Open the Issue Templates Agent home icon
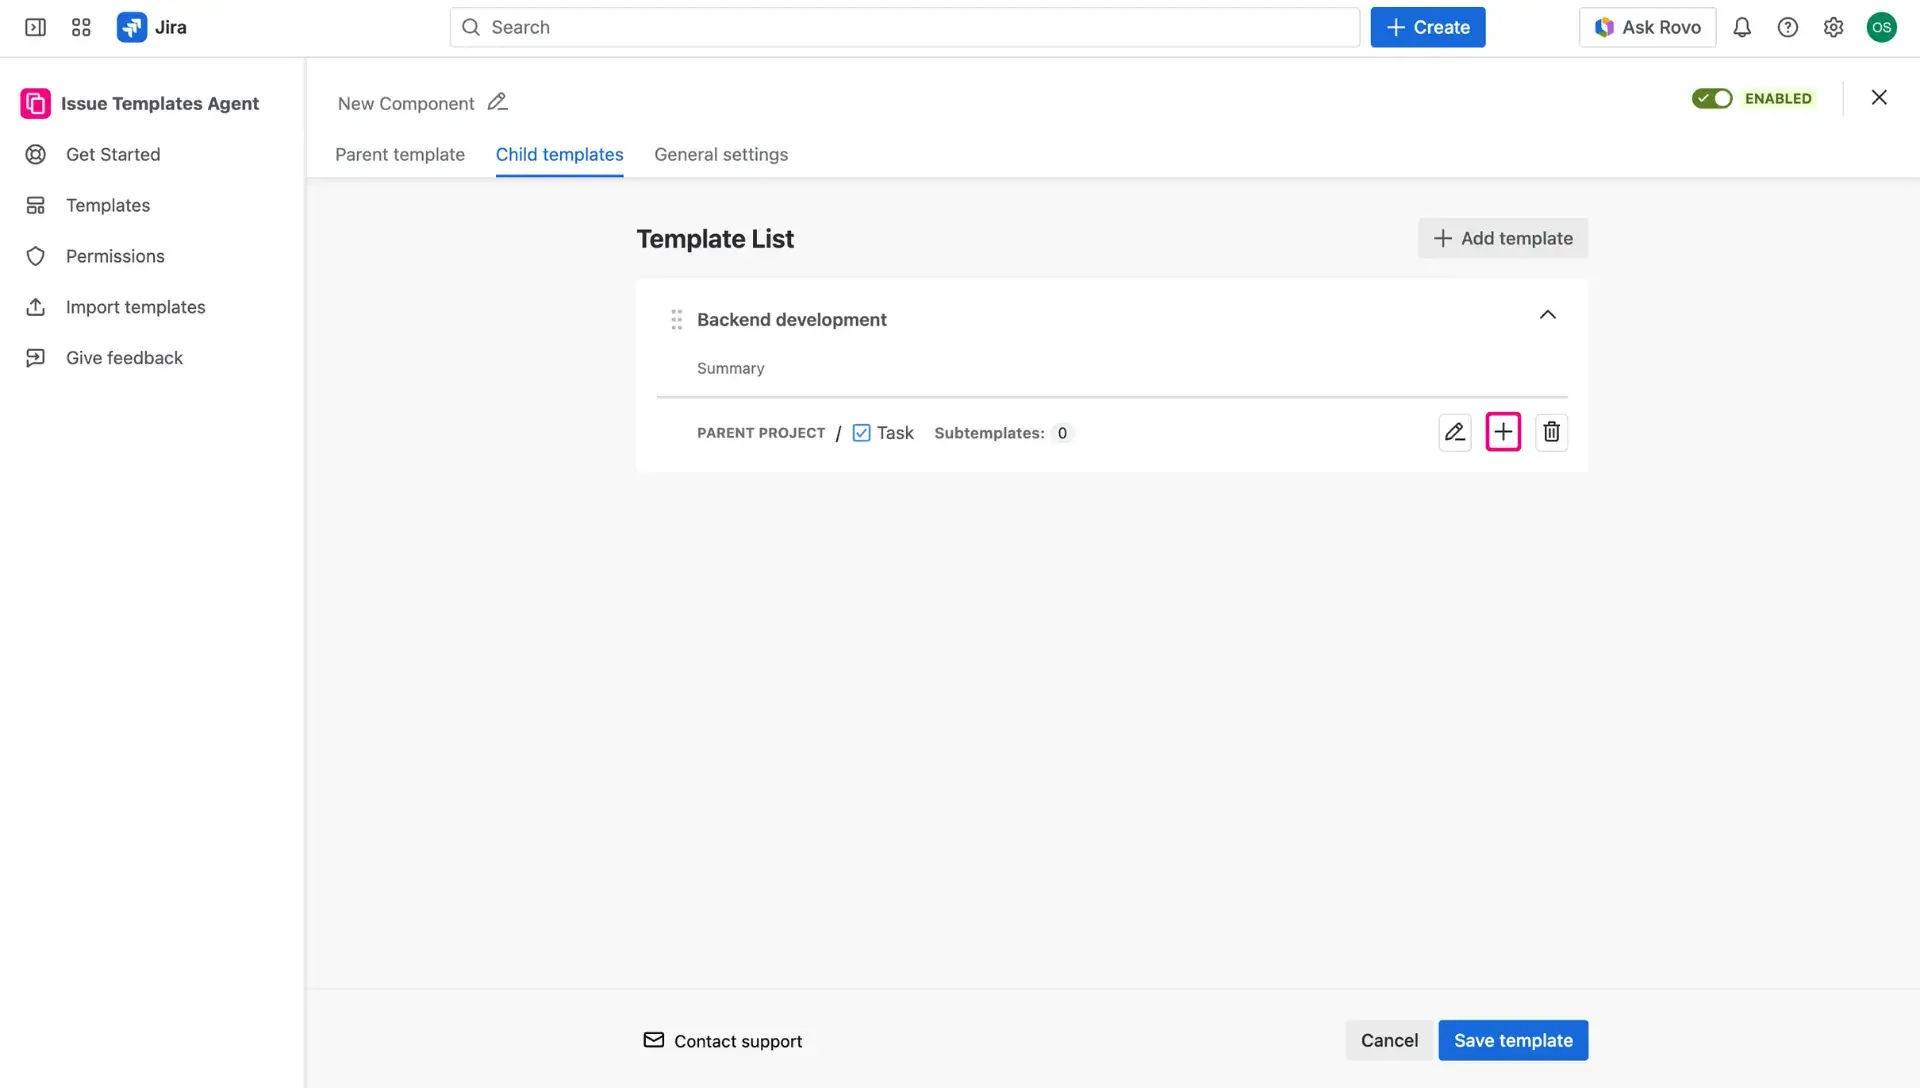Viewport: 1920px width, 1088px height. 35,103
